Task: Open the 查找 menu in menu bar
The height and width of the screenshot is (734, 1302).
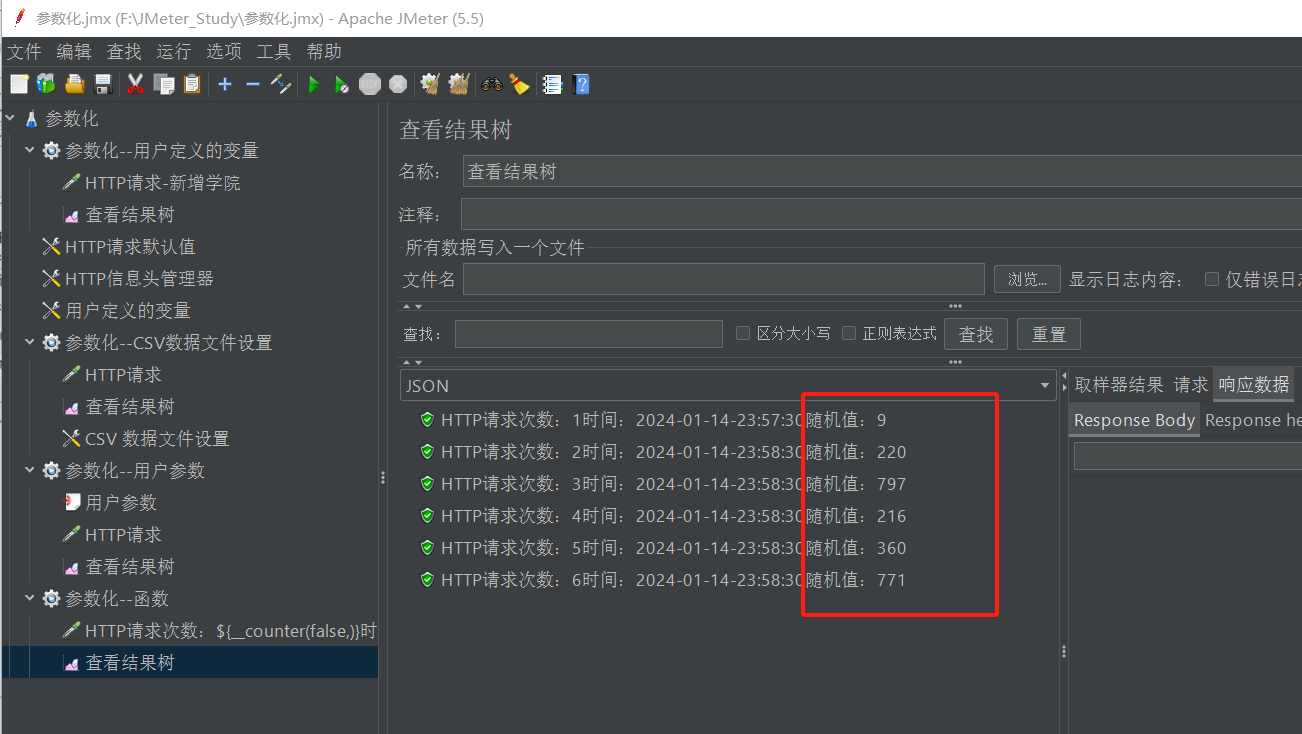Action: coord(124,52)
